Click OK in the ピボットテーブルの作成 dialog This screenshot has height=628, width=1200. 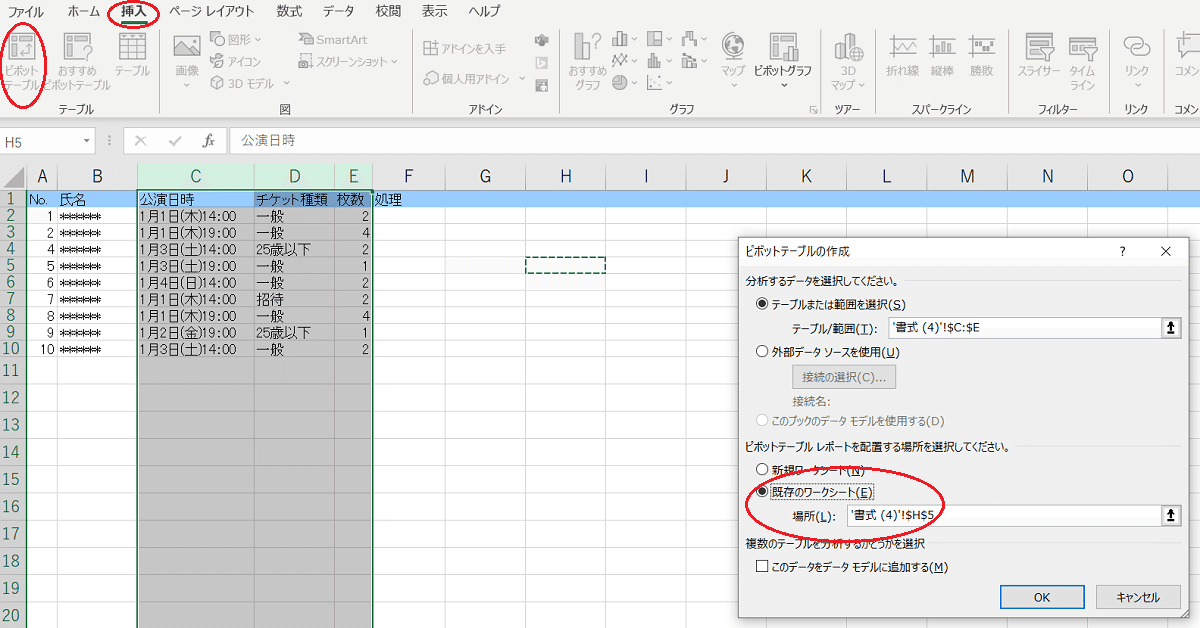(1042, 597)
